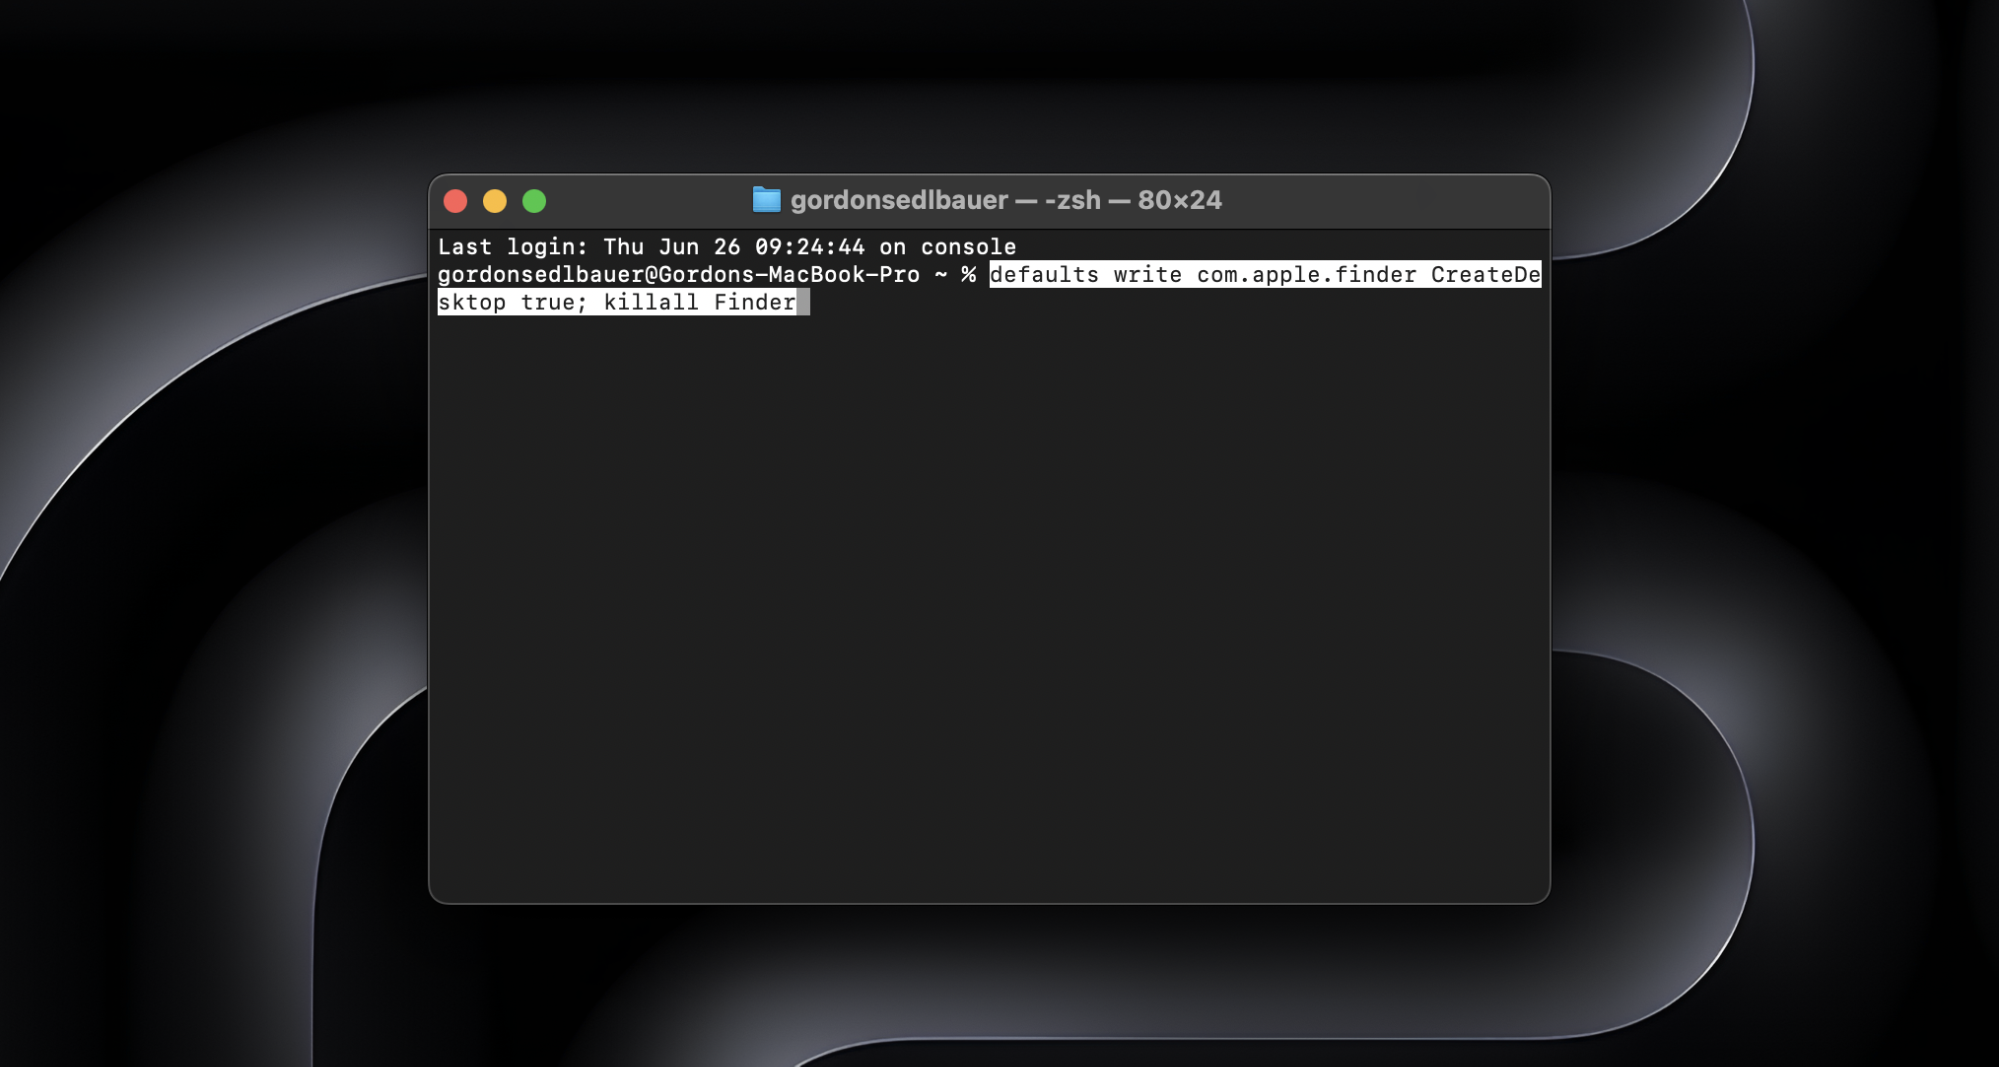Screen dimensions: 1999x1067
Task: Select the Last login timestamp line
Action: point(727,246)
